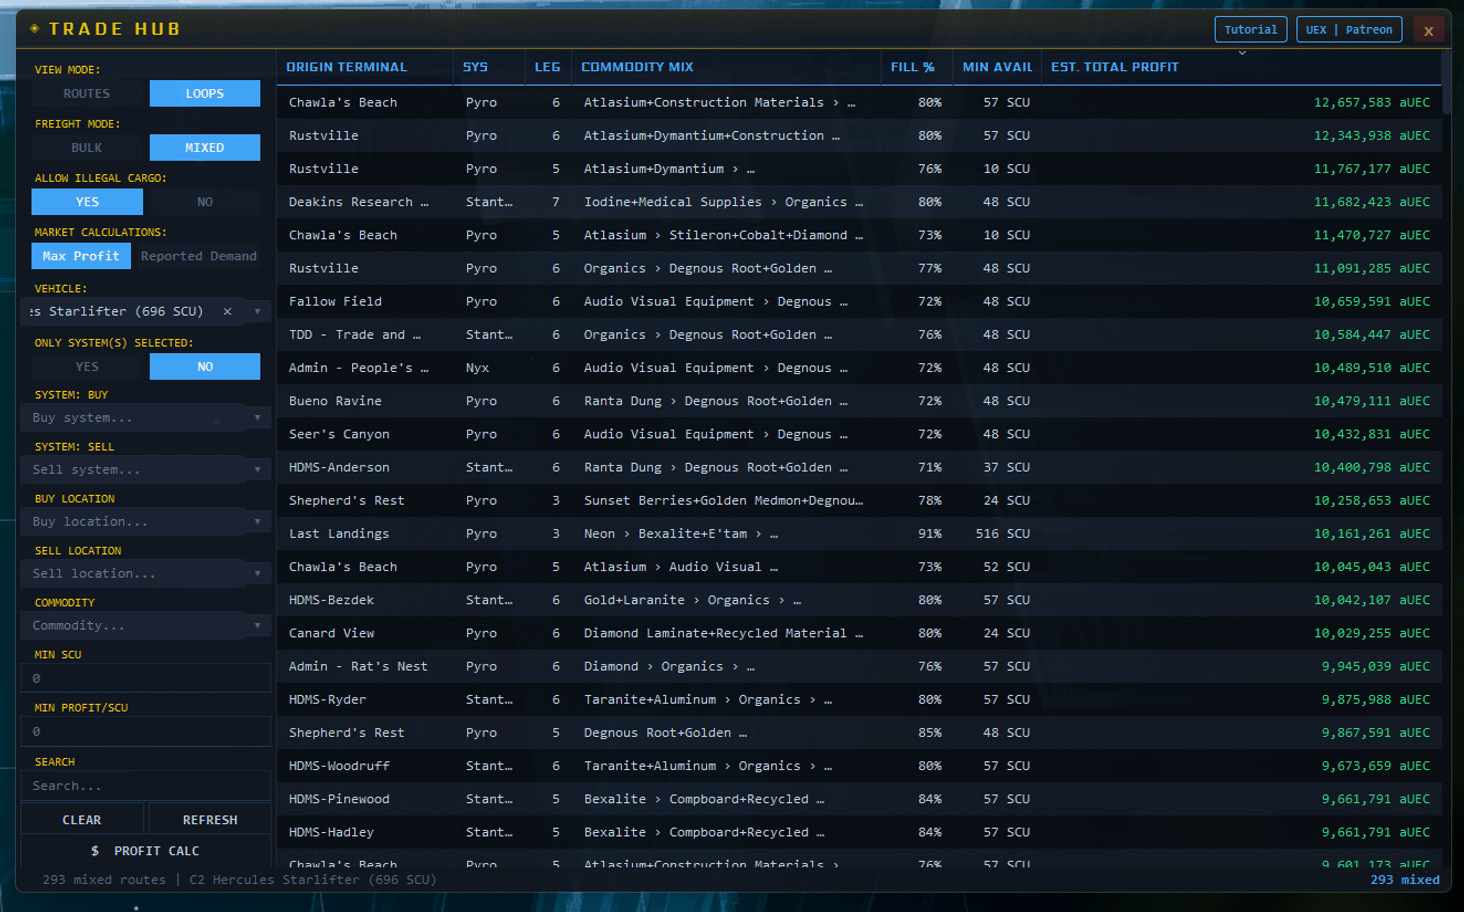
Task: Set freight mode to Bulk
Action: click(x=87, y=148)
